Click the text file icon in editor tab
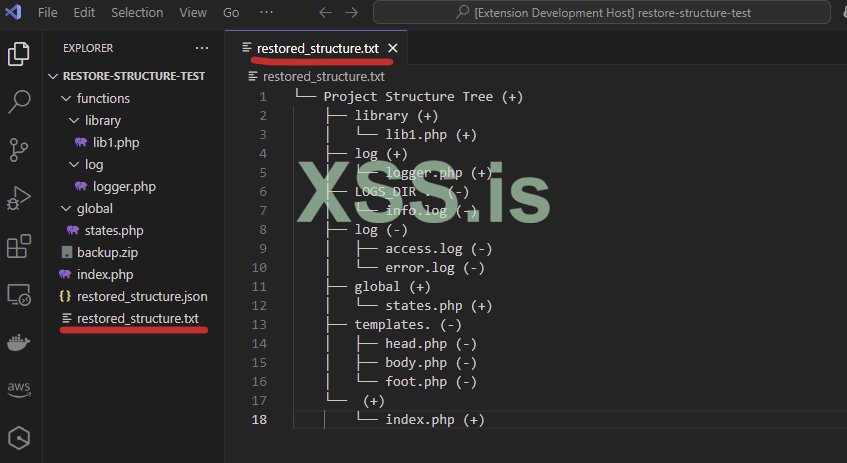This screenshot has height=463, width=847. pyautogui.click(x=247, y=48)
